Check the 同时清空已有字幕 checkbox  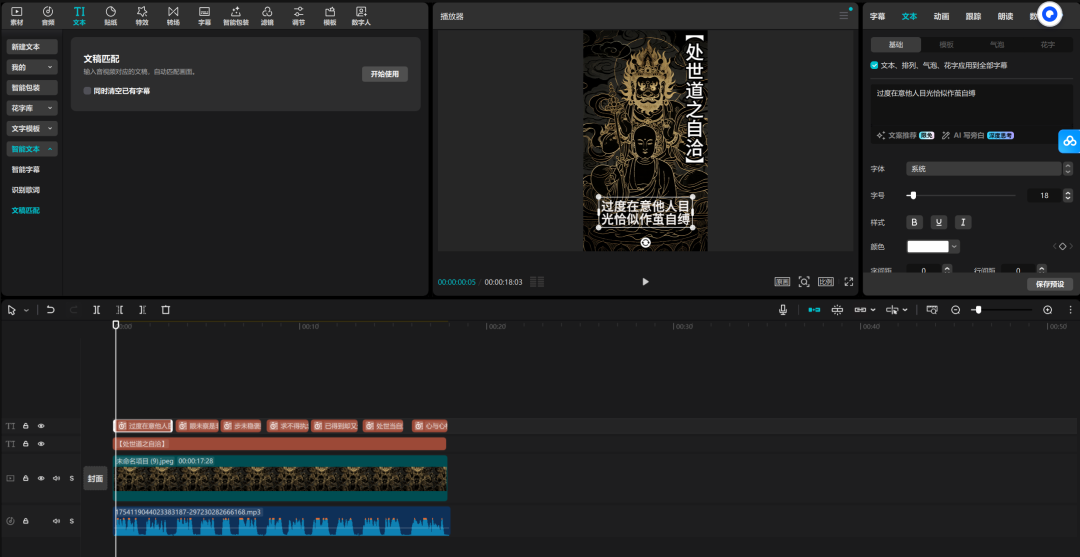pos(87,91)
